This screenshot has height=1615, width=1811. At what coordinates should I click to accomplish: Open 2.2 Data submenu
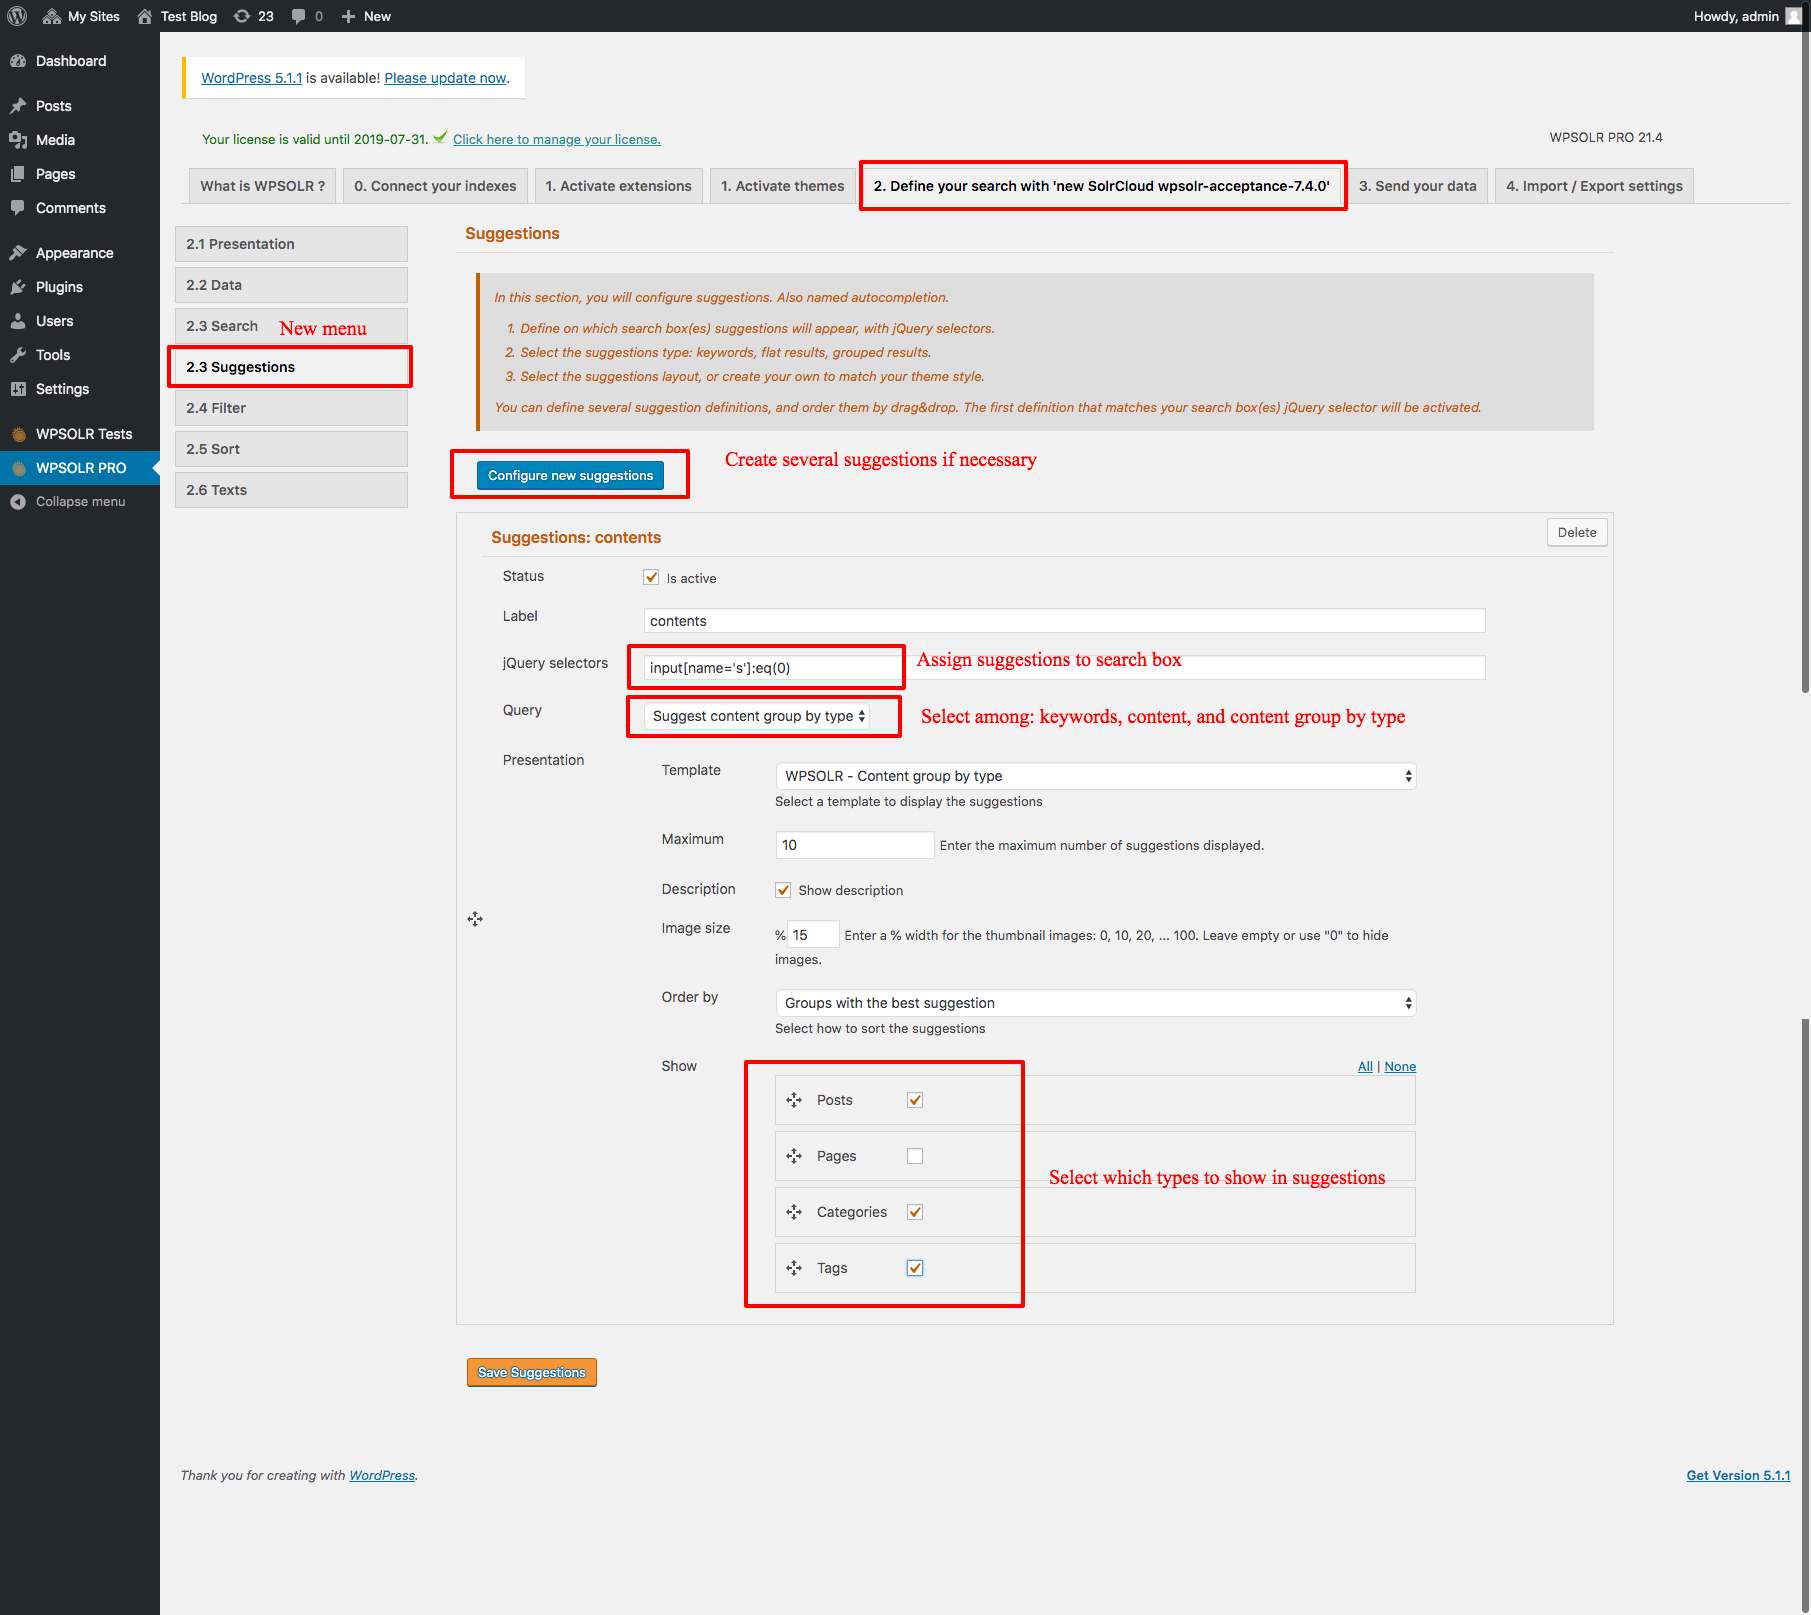(x=291, y=285)
